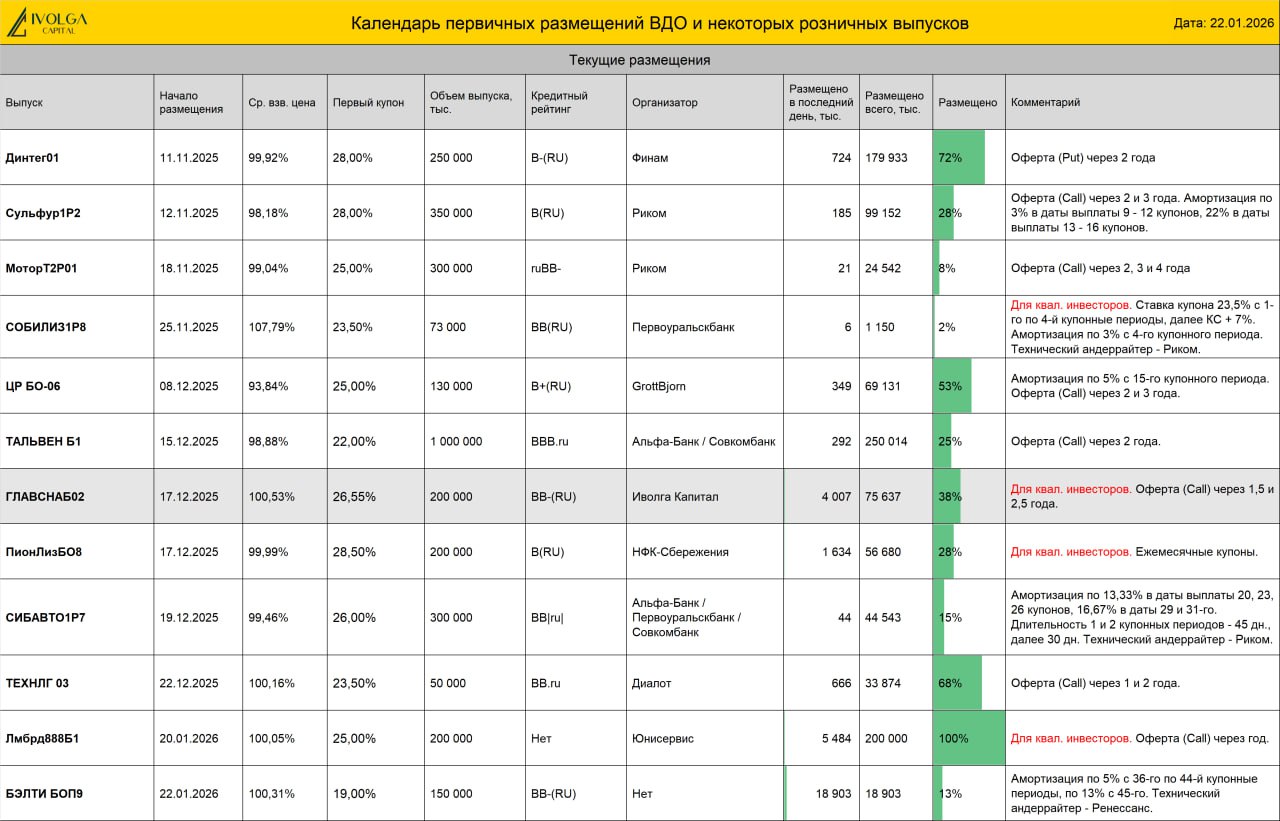
Task: Click the 13% progress bar for БЭЛТИ БОП9
Action: click(939, 793)
